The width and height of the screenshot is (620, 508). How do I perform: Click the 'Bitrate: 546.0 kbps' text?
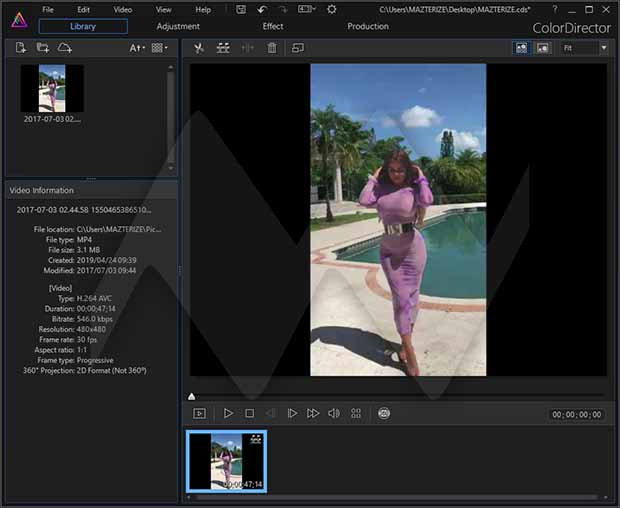click(82, 319)
